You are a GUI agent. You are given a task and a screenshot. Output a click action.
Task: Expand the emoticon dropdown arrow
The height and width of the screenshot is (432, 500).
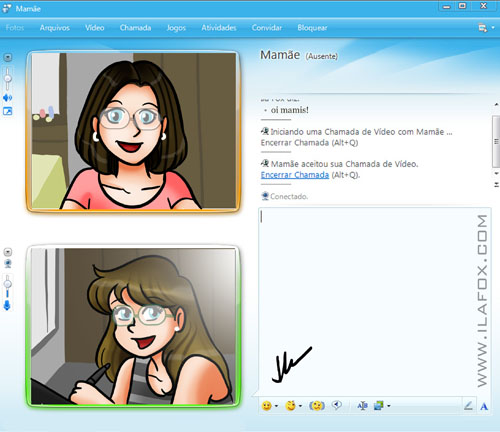[276, 406]
